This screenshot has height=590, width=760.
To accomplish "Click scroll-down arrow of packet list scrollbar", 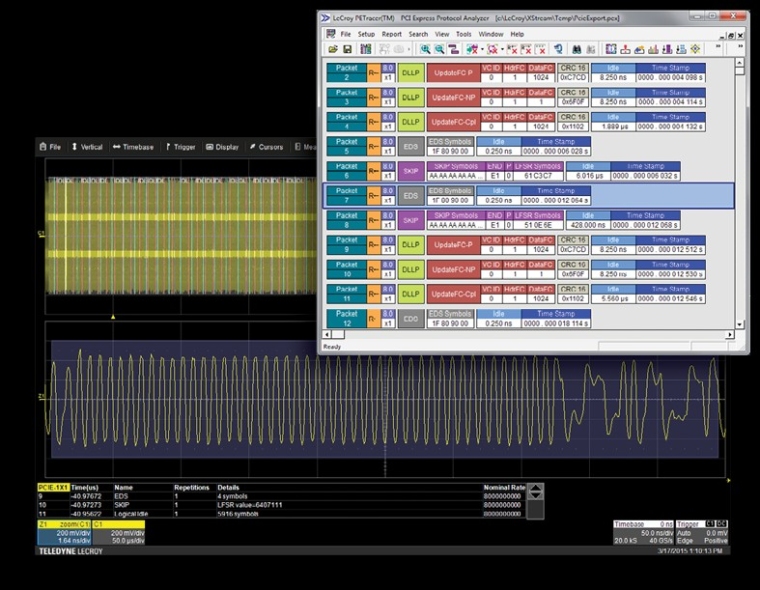I will click(741, 324).
